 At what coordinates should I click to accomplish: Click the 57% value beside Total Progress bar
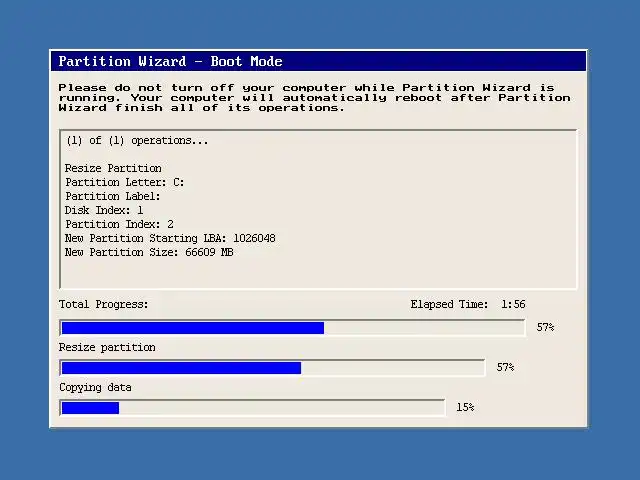(545, 327)
